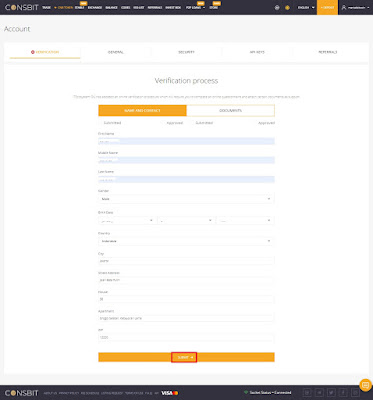Click the Socket Status indicator icon
This screenshot has width=373, height=400.
(246, 393)
